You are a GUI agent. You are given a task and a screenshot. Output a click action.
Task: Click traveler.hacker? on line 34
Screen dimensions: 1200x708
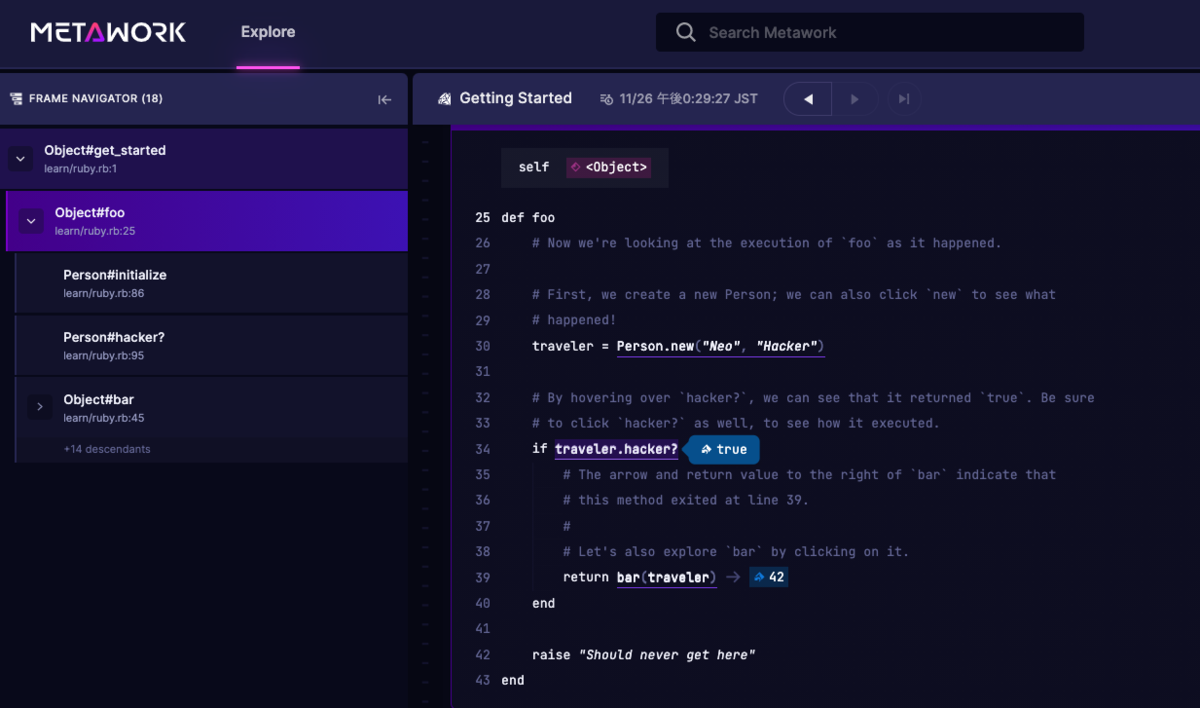[617, 449]
